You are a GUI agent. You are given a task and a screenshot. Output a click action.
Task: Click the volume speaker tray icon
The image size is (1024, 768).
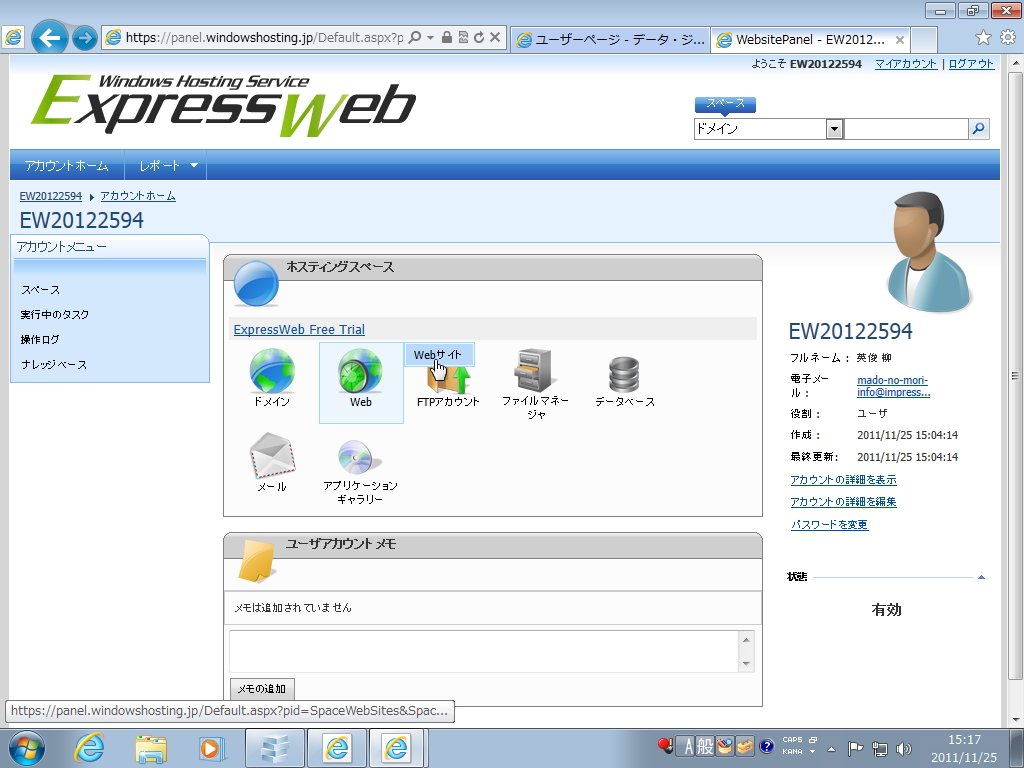(904, 748)
